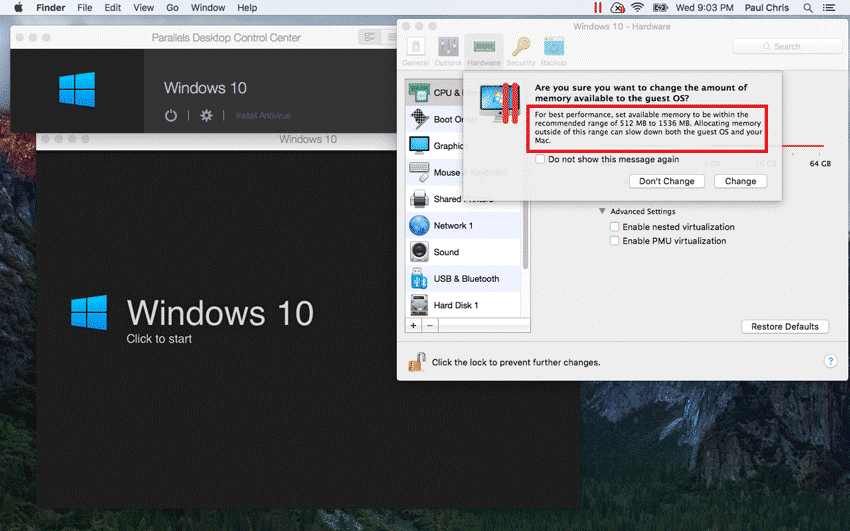Remove hardware device with minus button
This screenshot has width=850, height=531.
point(430,326)
